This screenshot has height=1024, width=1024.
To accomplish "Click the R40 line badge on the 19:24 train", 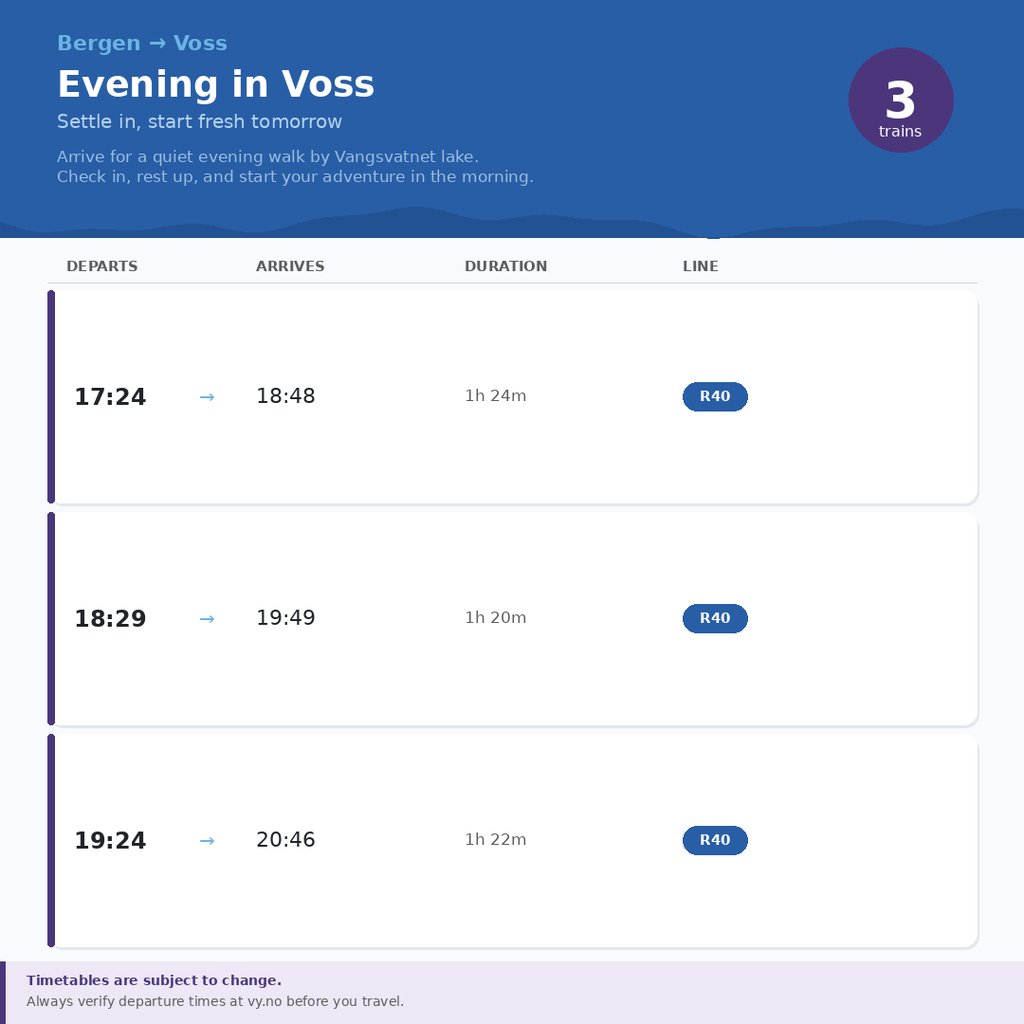I will coord(714,840).
